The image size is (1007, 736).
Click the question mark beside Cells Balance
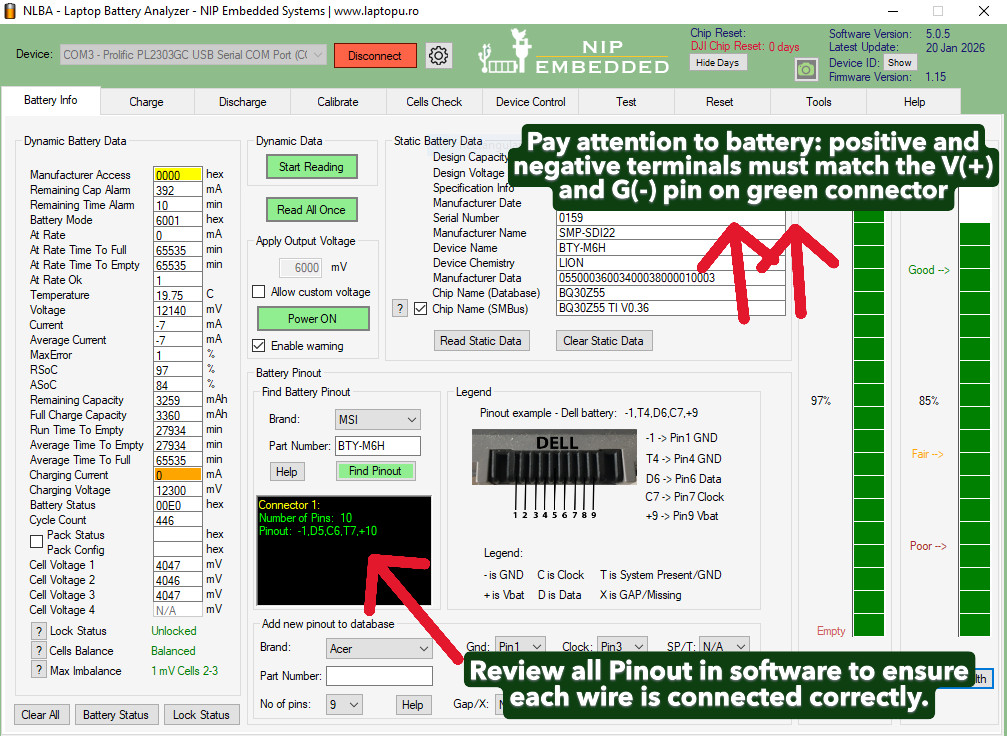pyautogui.click(x=39, y=651)
